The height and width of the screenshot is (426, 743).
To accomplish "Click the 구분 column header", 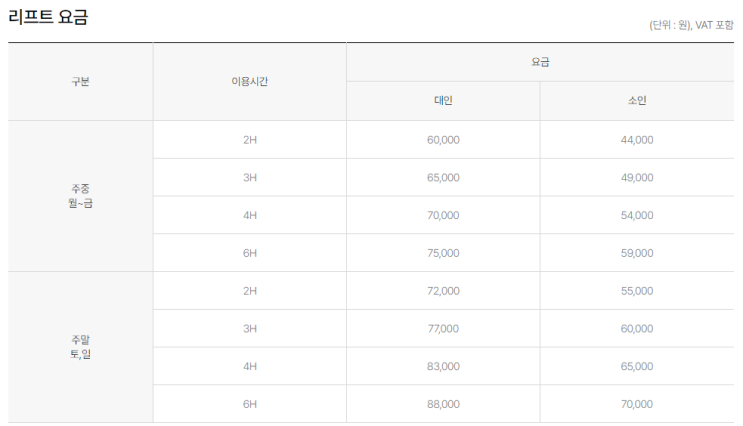I will pos(80,81).
